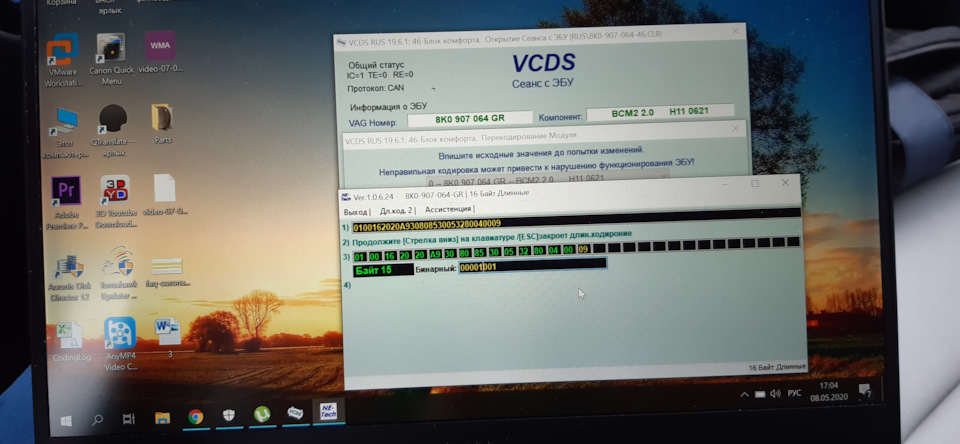Click the battery icon in system tray

tap(760, 394)
